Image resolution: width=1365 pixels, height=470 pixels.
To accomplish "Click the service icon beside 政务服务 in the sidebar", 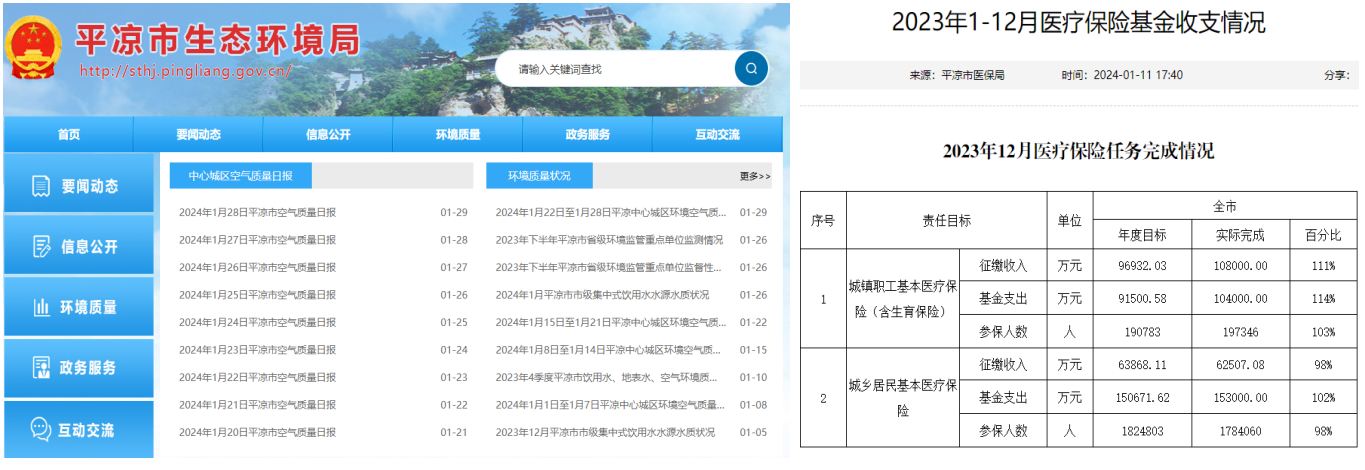I will pos(41,367).
